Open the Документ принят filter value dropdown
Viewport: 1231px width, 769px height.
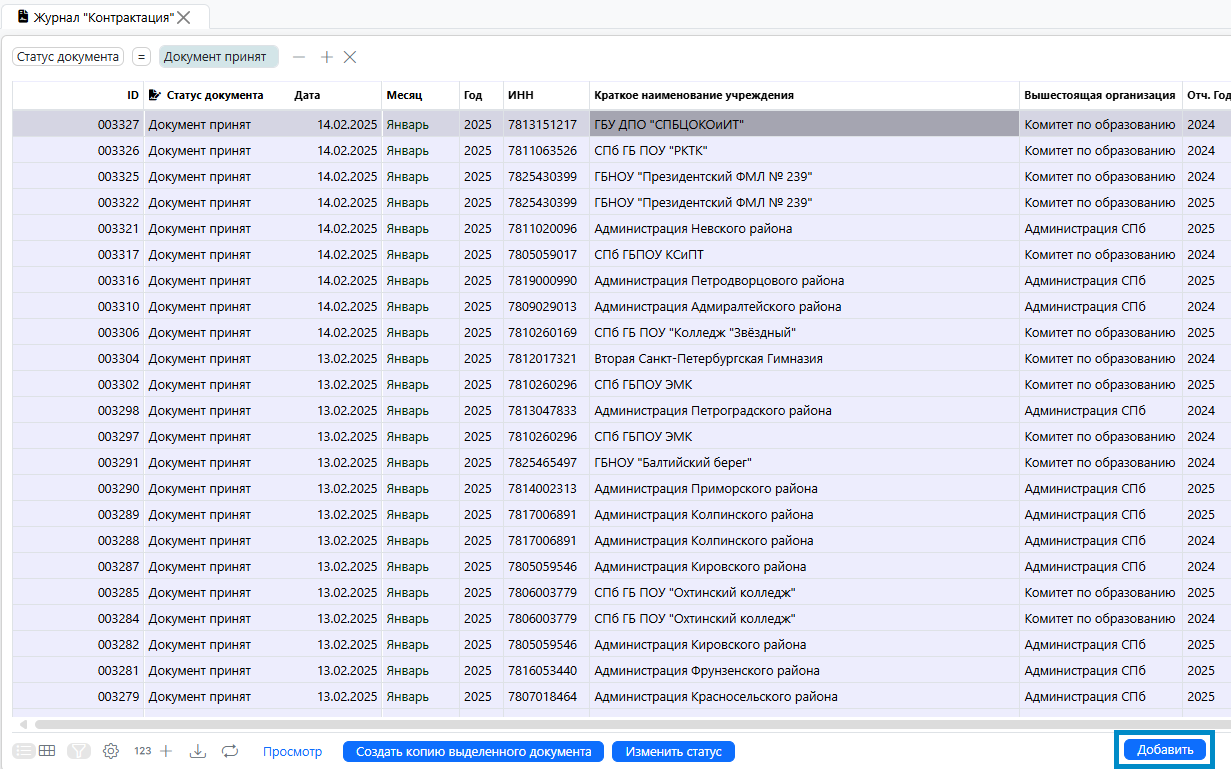click(218, 57)
